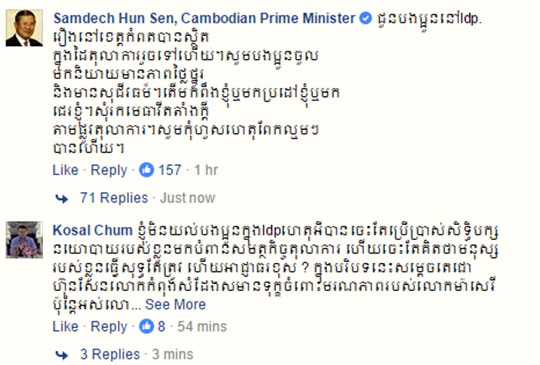View the 157 reactions count
The image size is (540, 365).
[170, 170]
